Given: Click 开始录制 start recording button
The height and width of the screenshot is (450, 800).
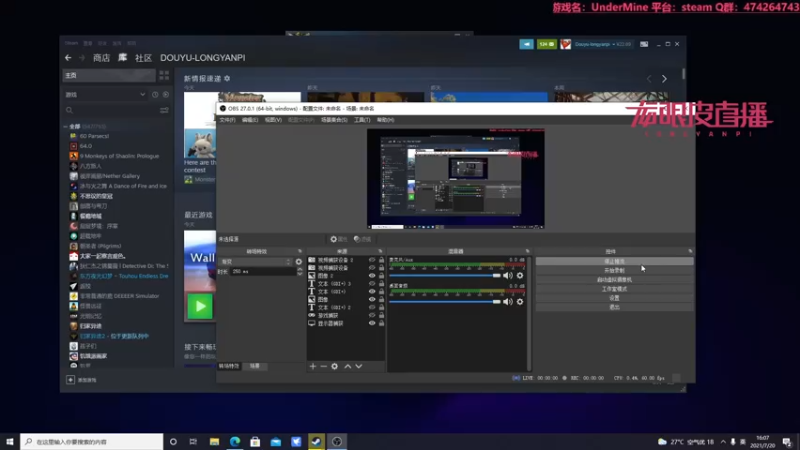Looking at the screenshot, I should pyautogui.click(x=614, y=270).
